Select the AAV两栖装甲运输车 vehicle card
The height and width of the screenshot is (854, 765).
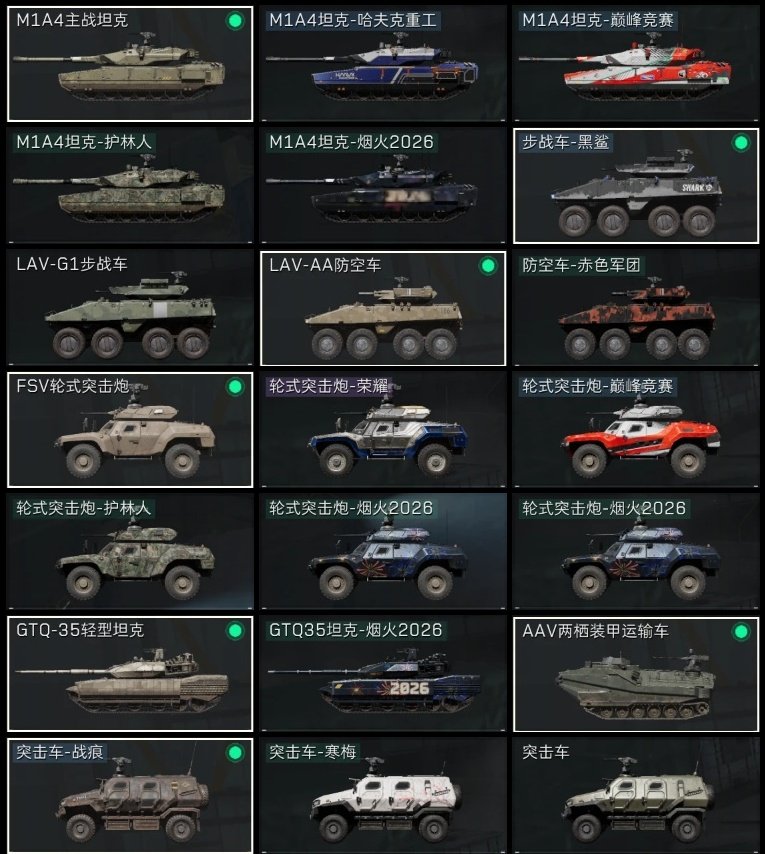pos(636,674)
